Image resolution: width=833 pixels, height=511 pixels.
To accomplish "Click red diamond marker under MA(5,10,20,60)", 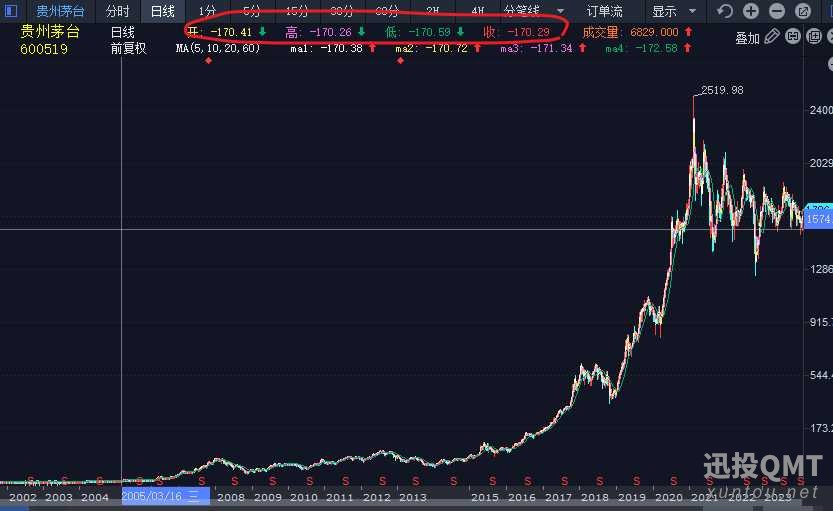I will coord(208,61).
